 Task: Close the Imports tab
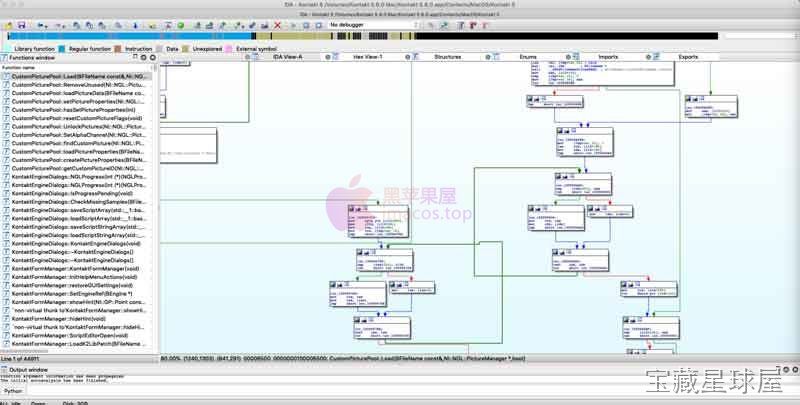pos(568,57)
